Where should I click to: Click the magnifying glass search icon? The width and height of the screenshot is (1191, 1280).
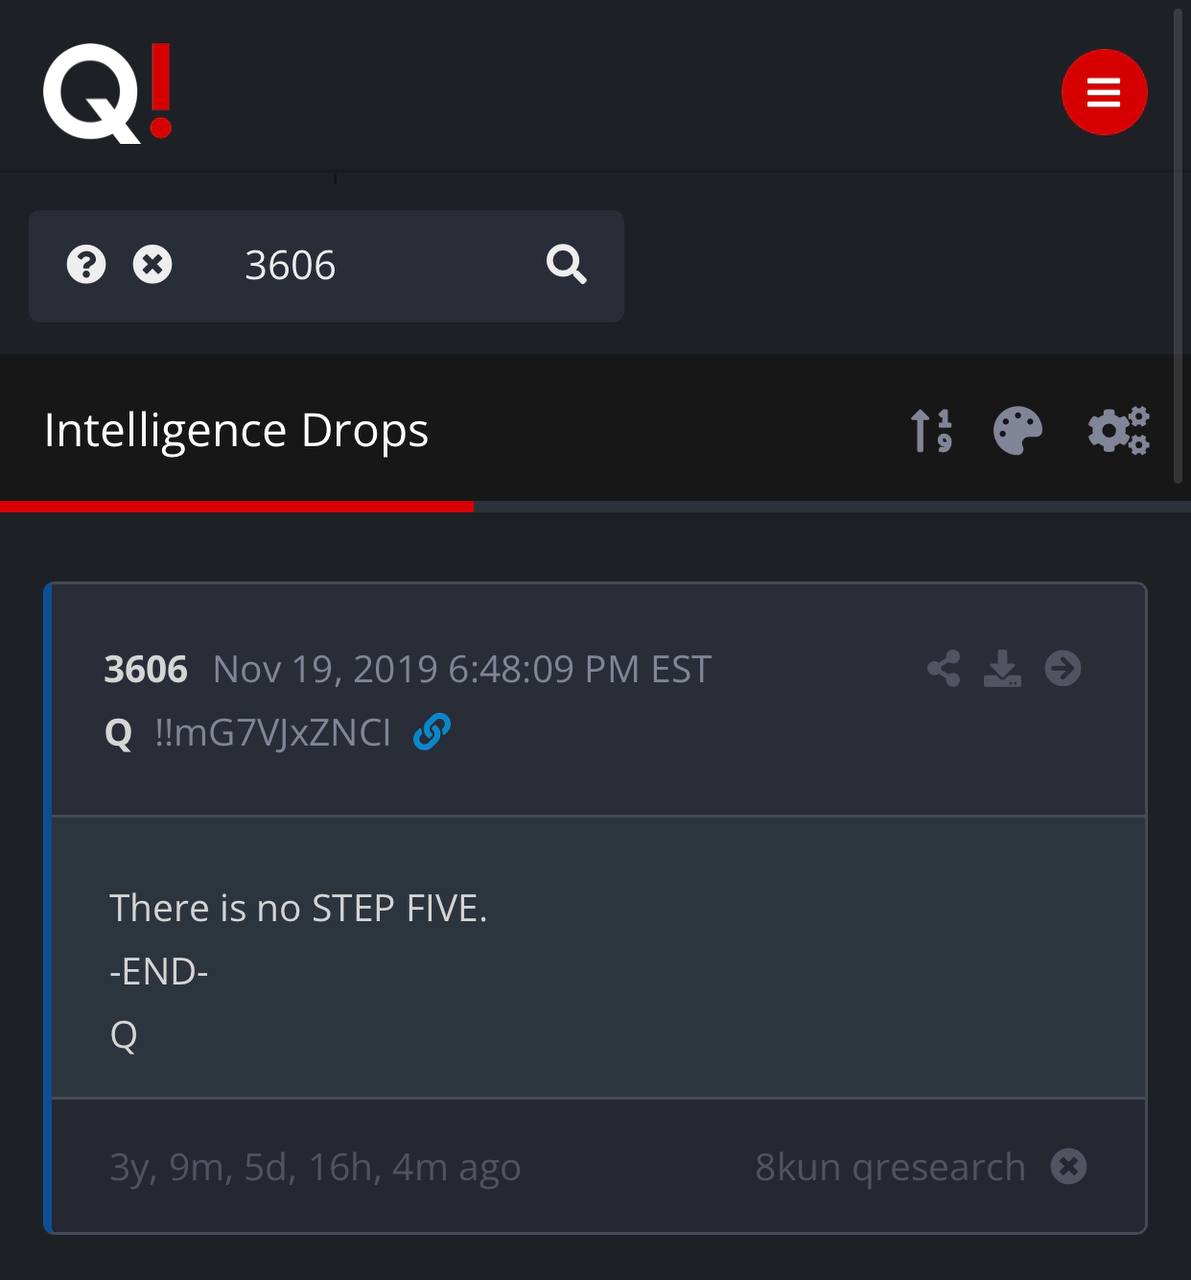566,265
